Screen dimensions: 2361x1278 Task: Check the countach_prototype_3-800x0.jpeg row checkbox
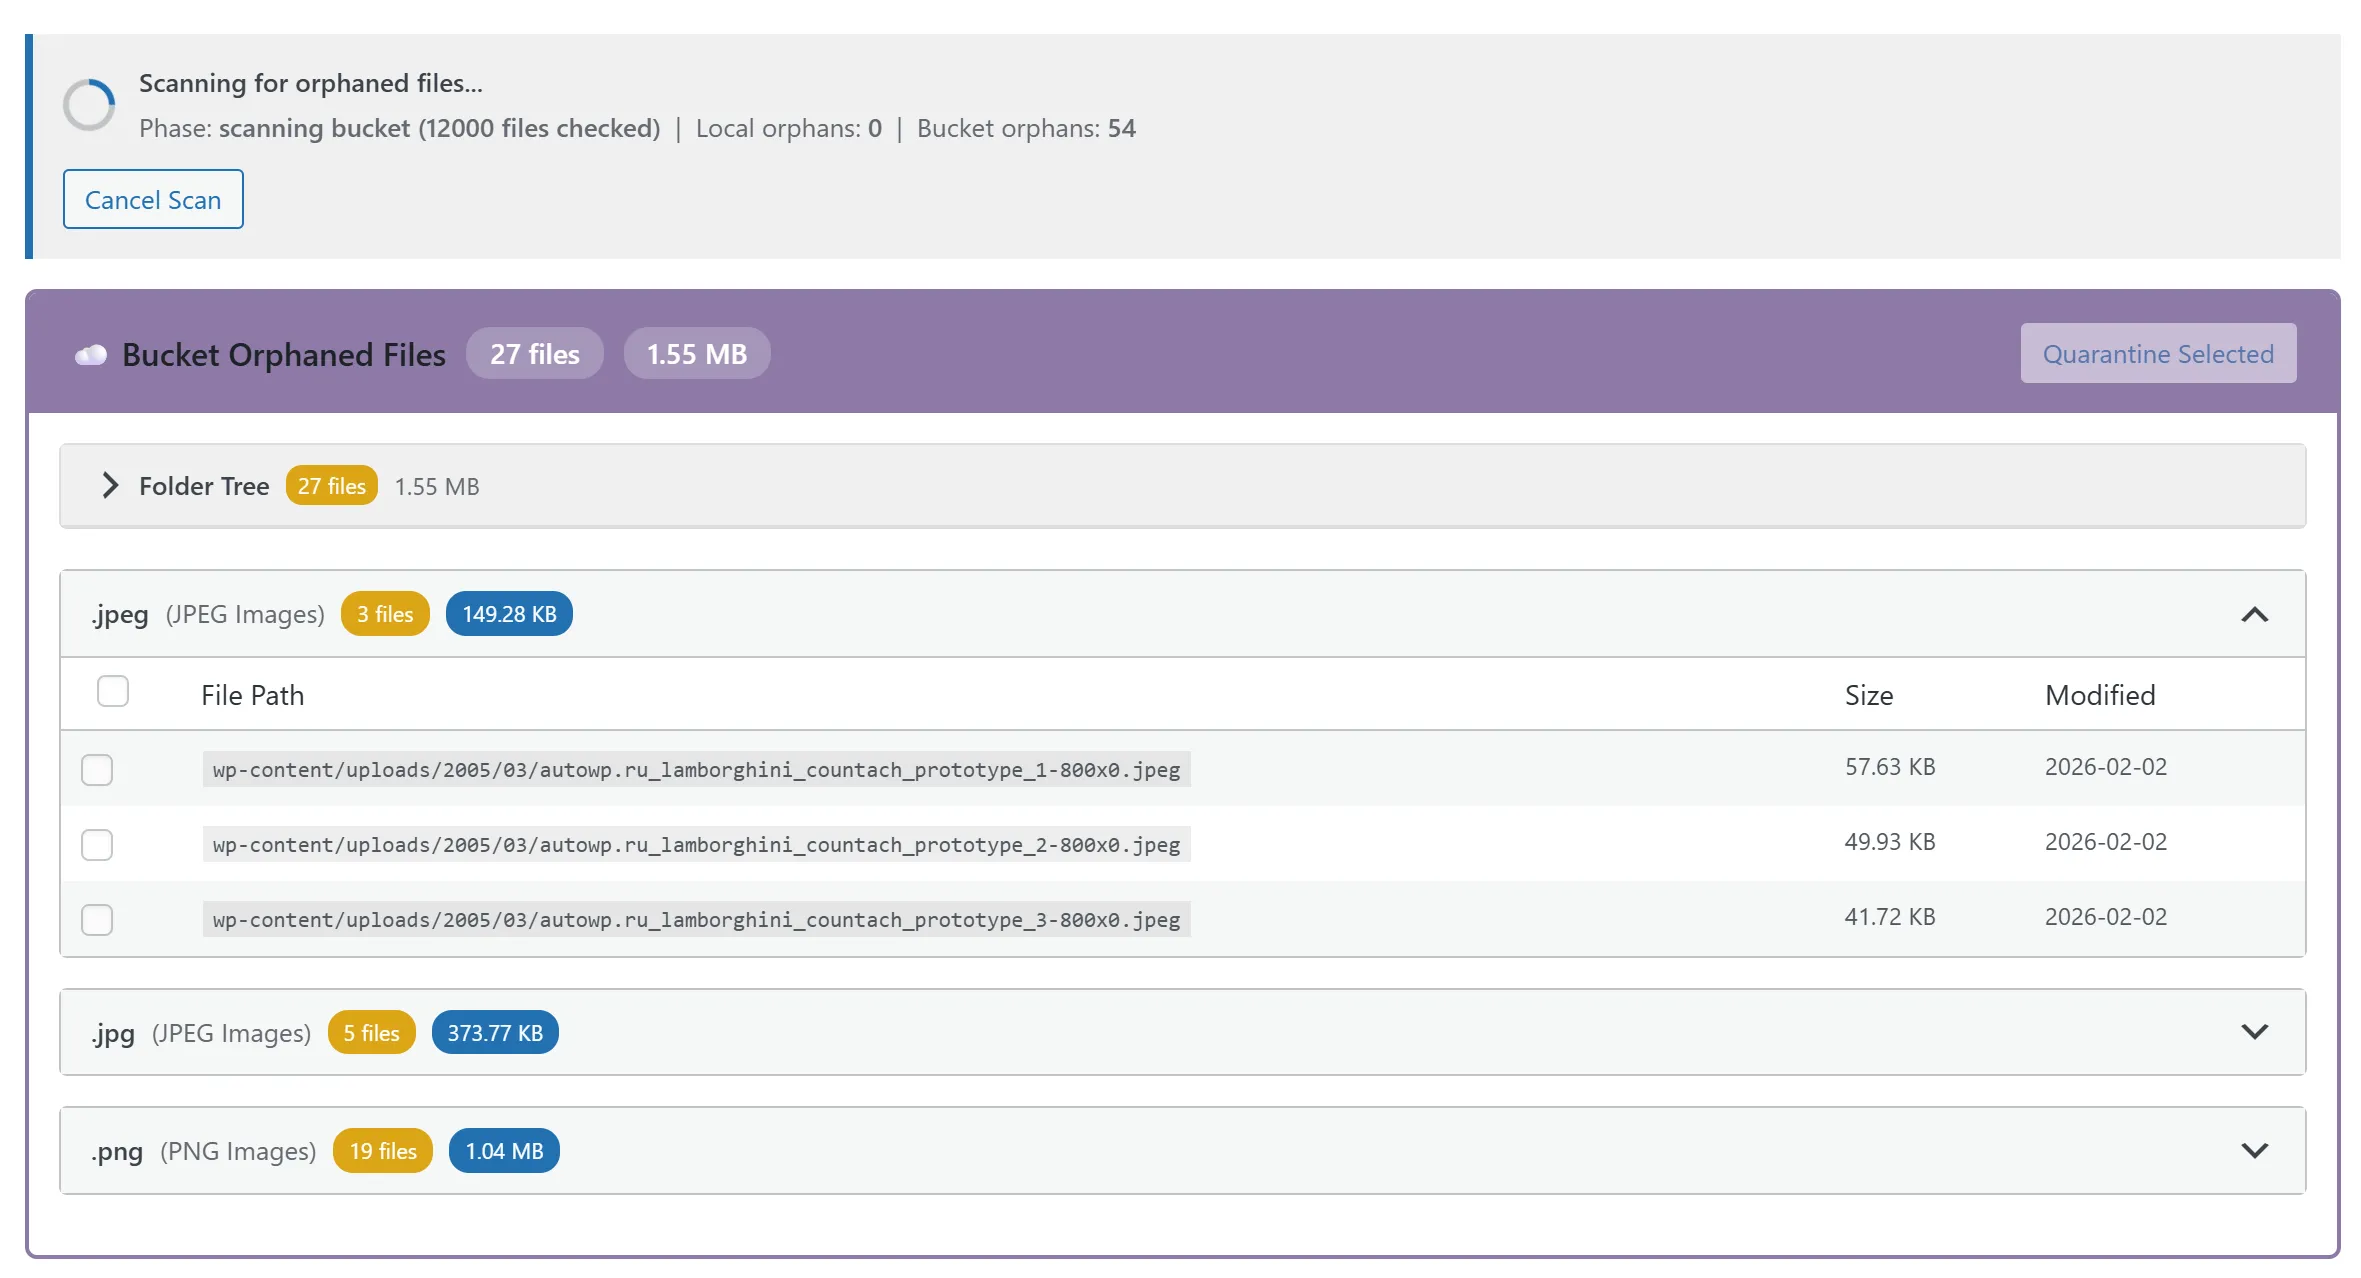[97, 919]
